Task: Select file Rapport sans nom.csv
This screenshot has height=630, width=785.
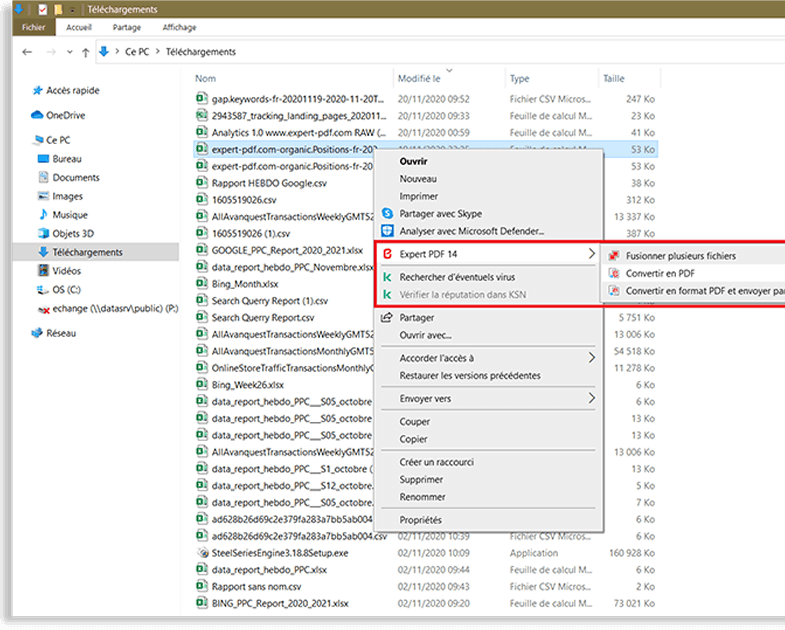Action: (256, 586)
